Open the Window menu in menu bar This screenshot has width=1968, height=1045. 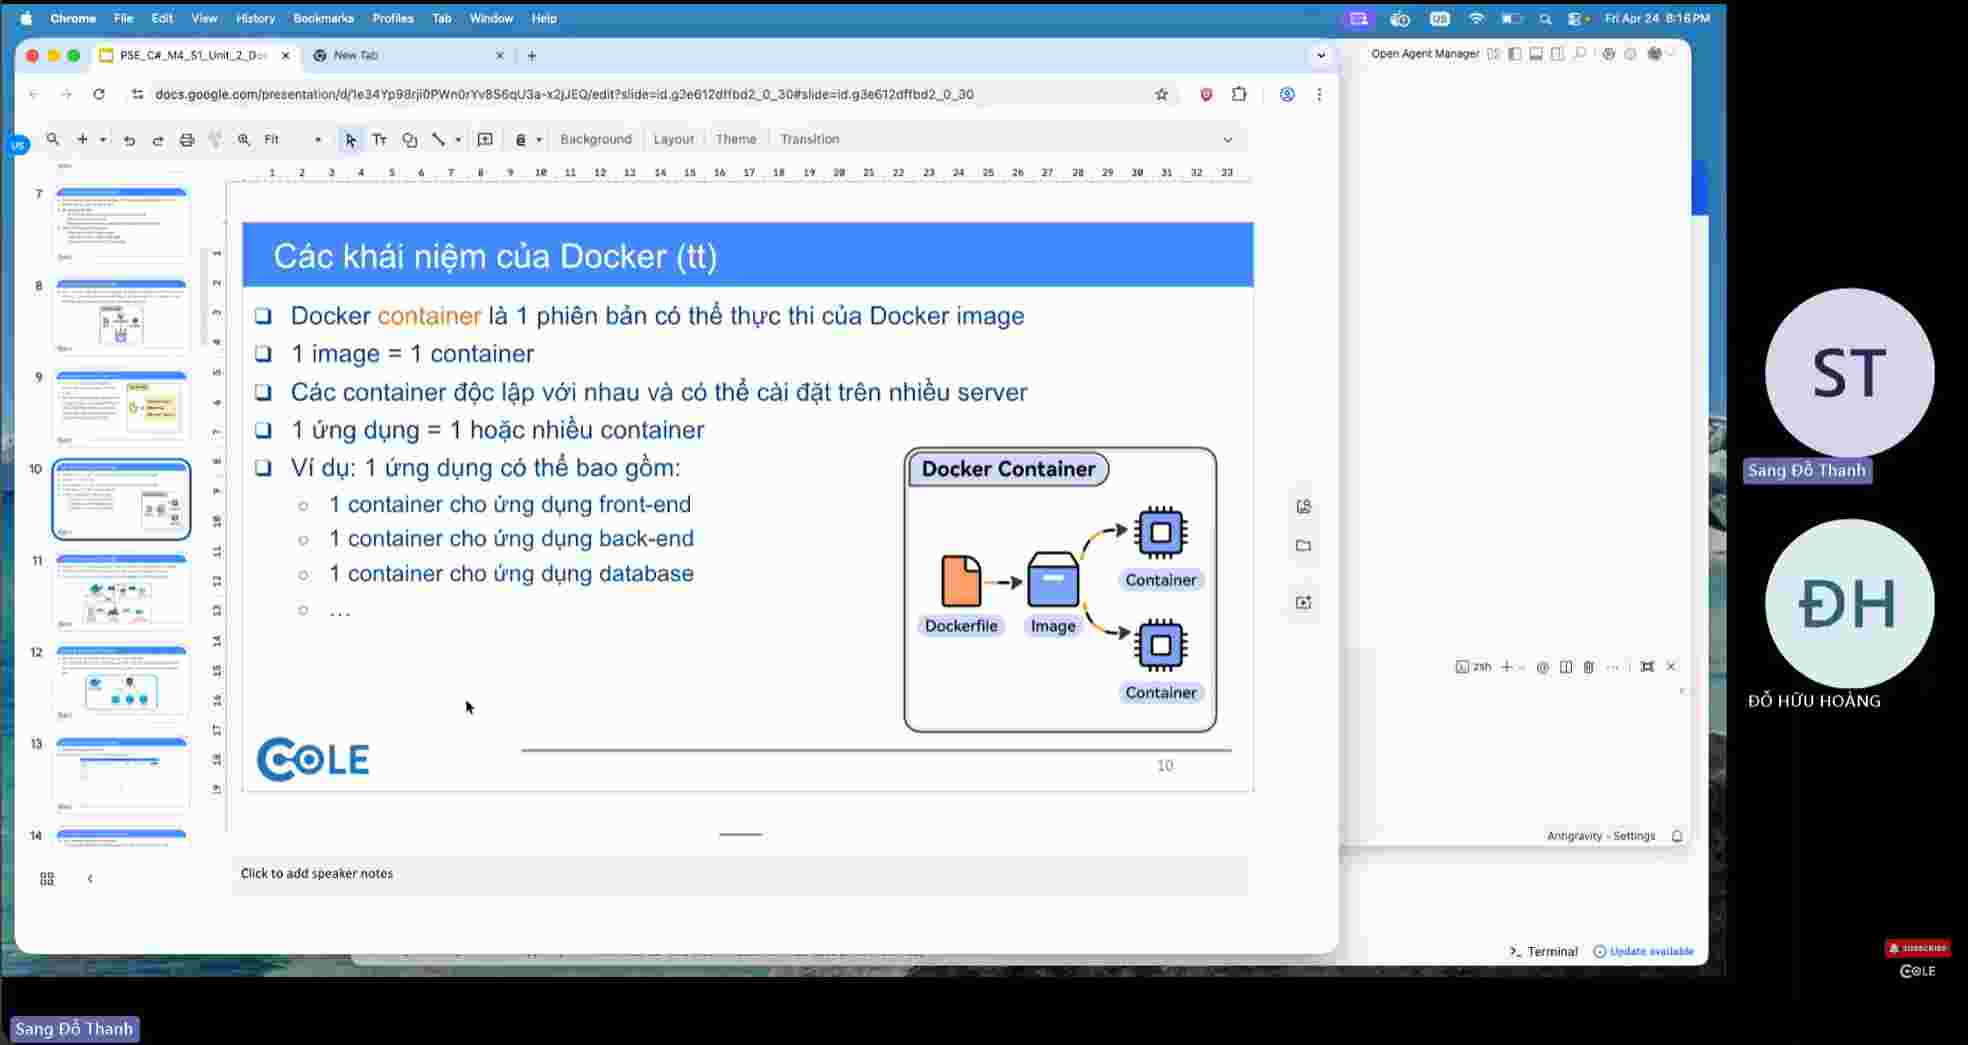[x=491, y=18]
